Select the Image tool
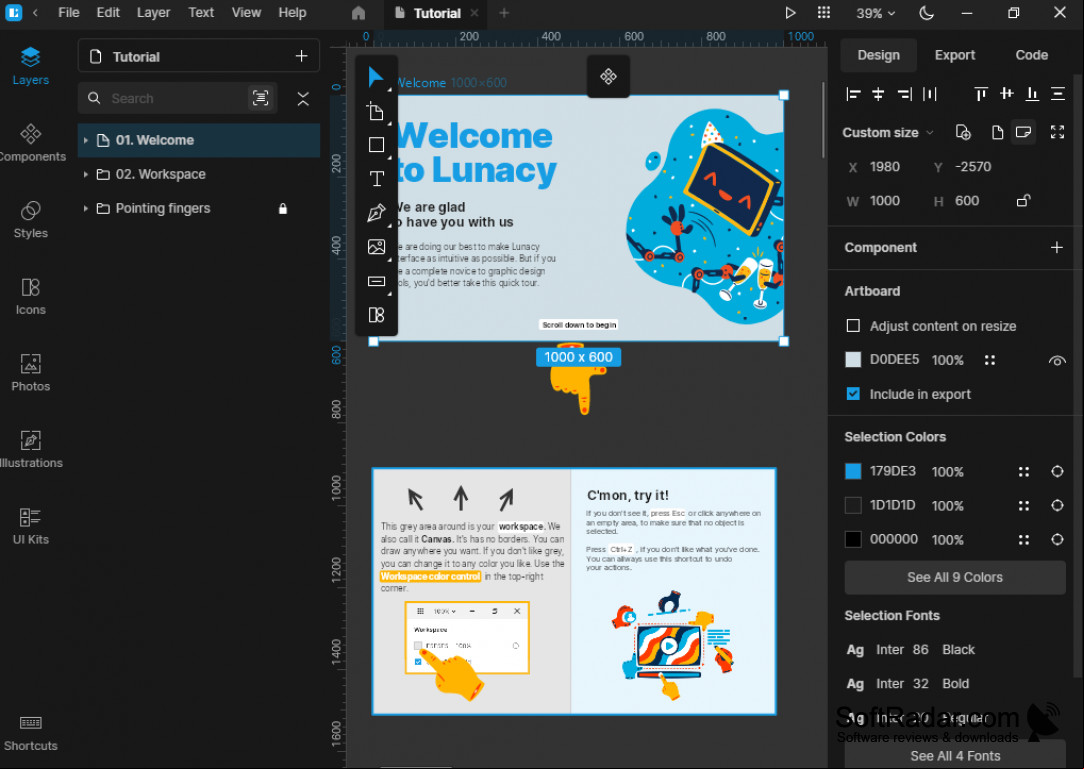The width and height of the screenshot is (1084, 769). (x=376, y=247)
